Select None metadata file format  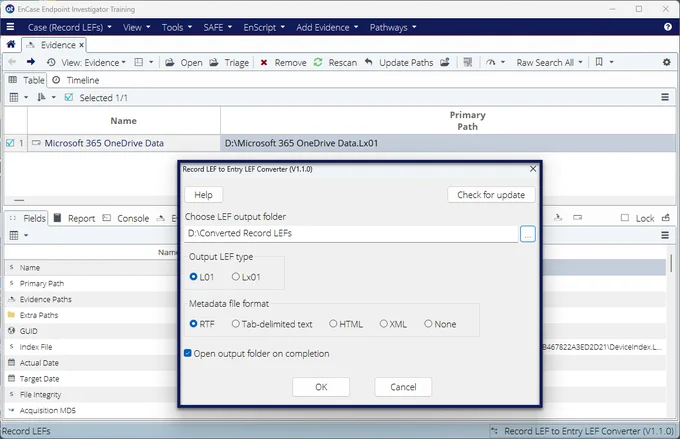click(428, 324)
